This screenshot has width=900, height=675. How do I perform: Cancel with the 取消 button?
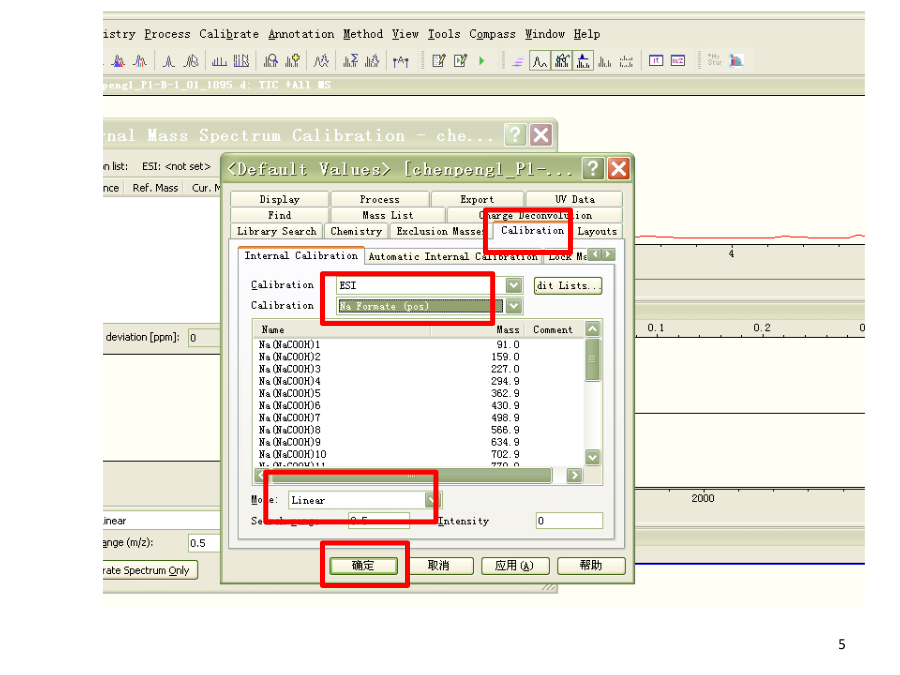(x=439, y=565)
